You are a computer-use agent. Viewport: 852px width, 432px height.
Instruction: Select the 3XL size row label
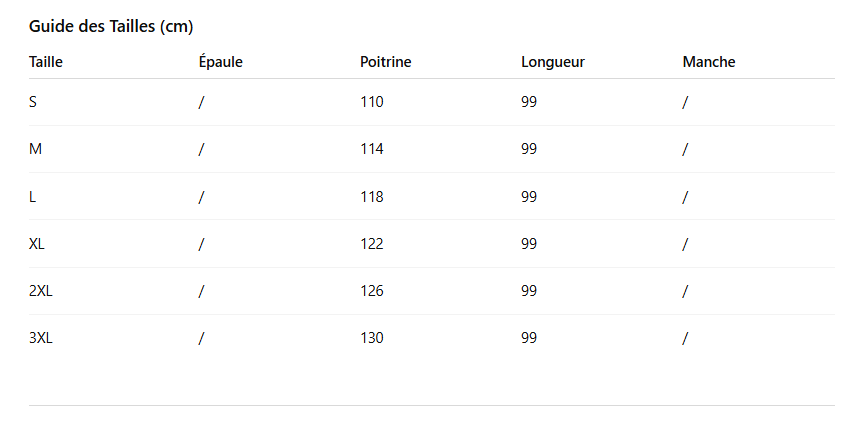click(41, 338)
